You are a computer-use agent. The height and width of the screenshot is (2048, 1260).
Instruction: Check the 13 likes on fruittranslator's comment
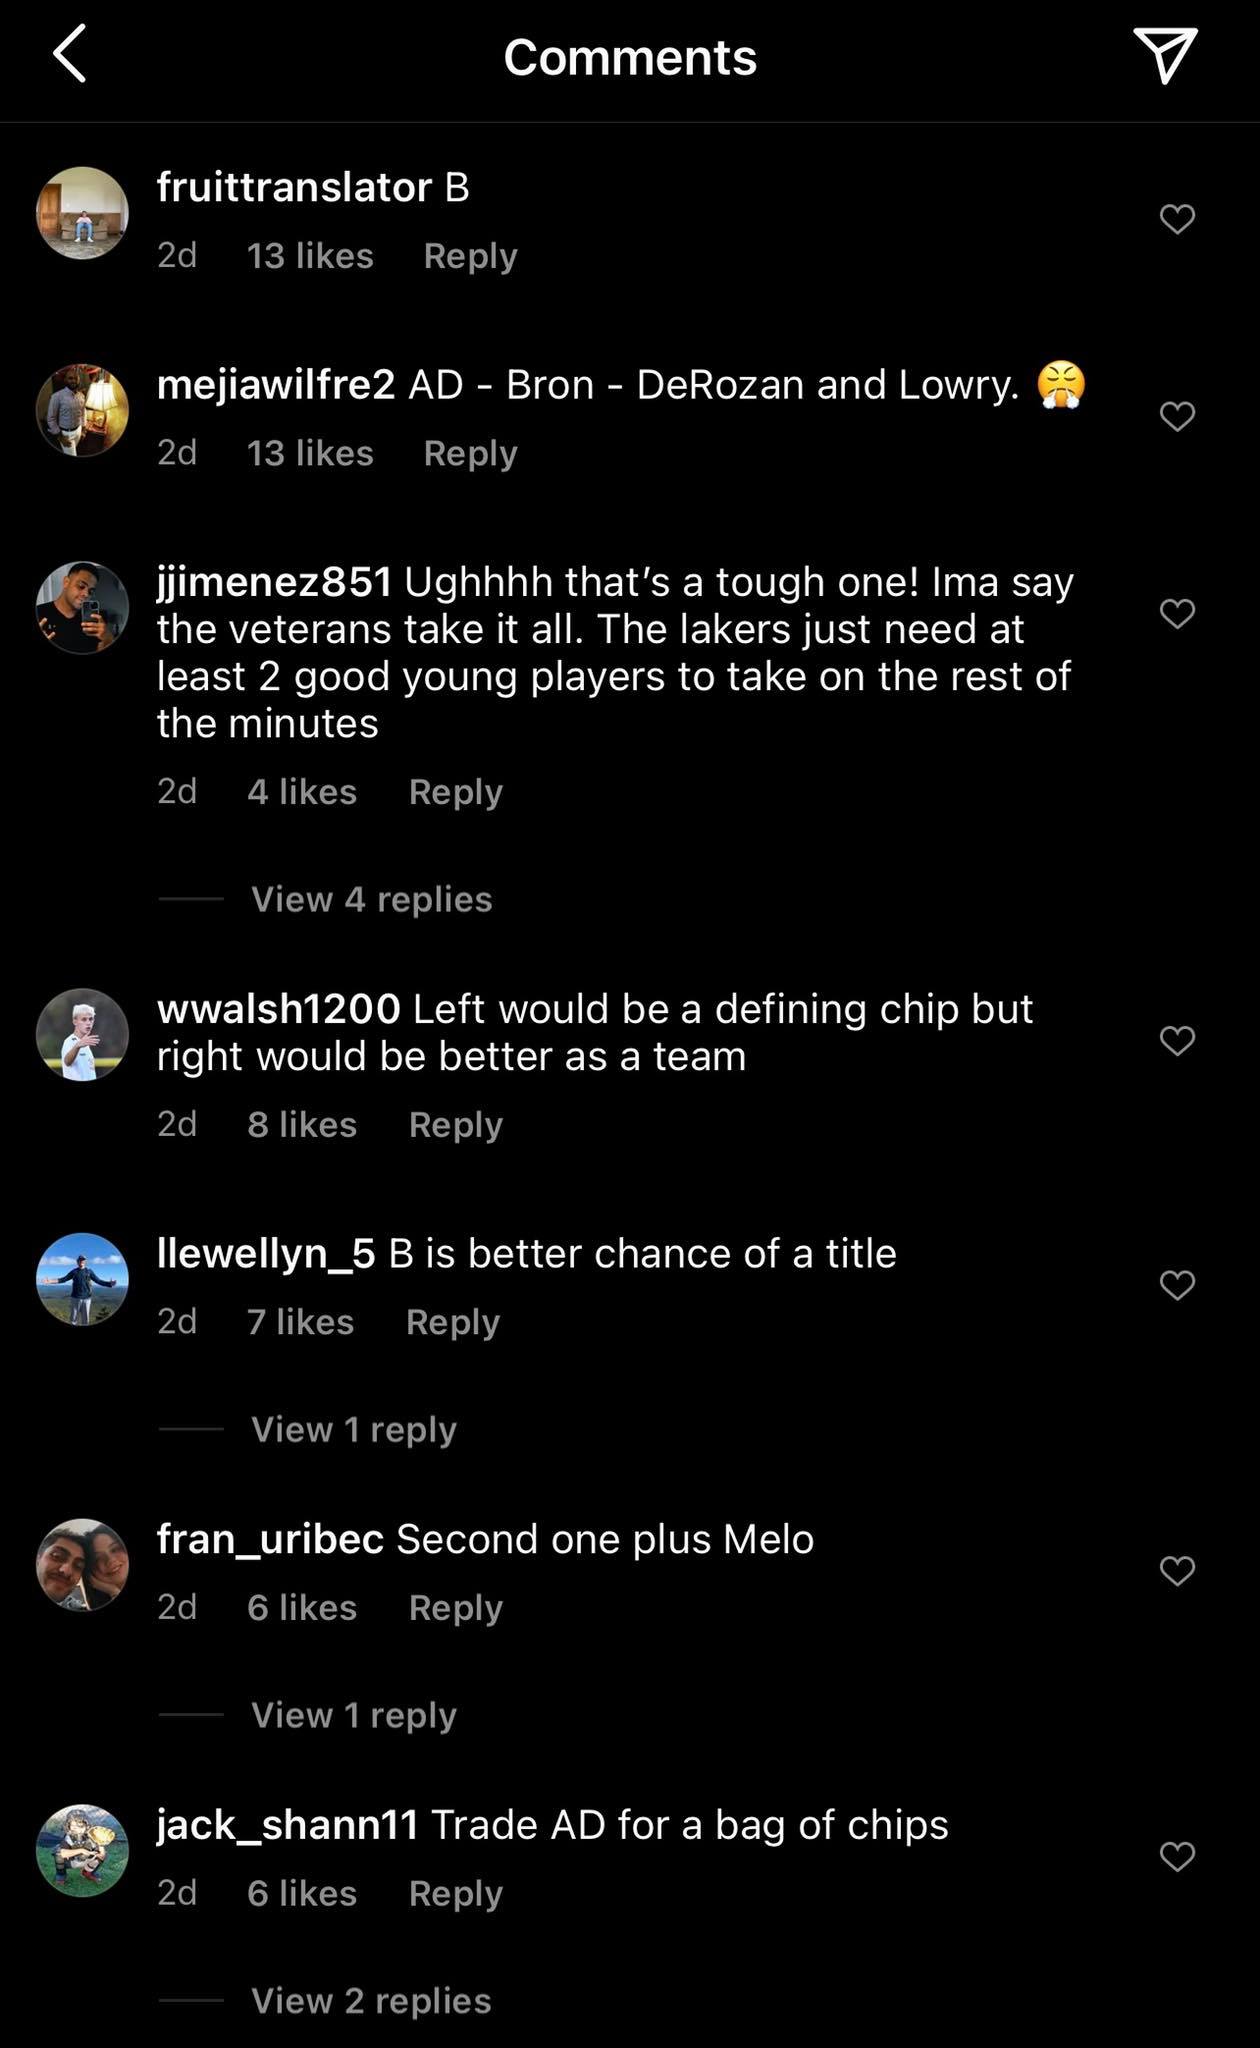[x=310, y=256]
